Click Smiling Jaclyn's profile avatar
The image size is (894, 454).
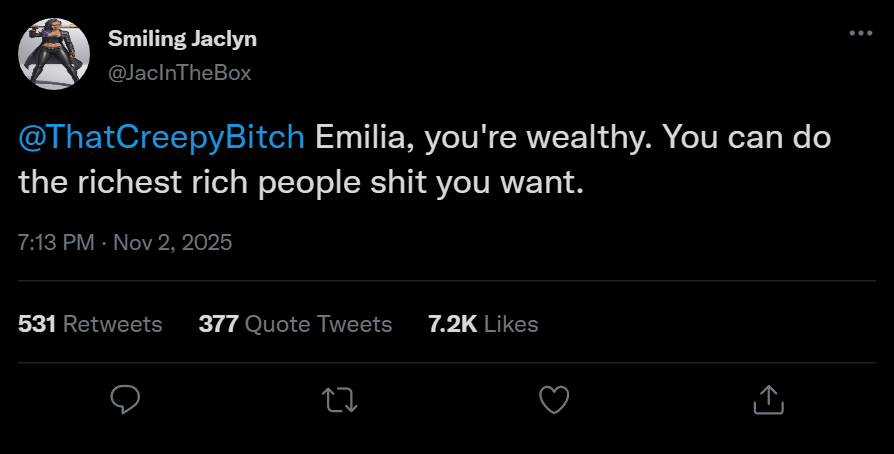[55, 52]
